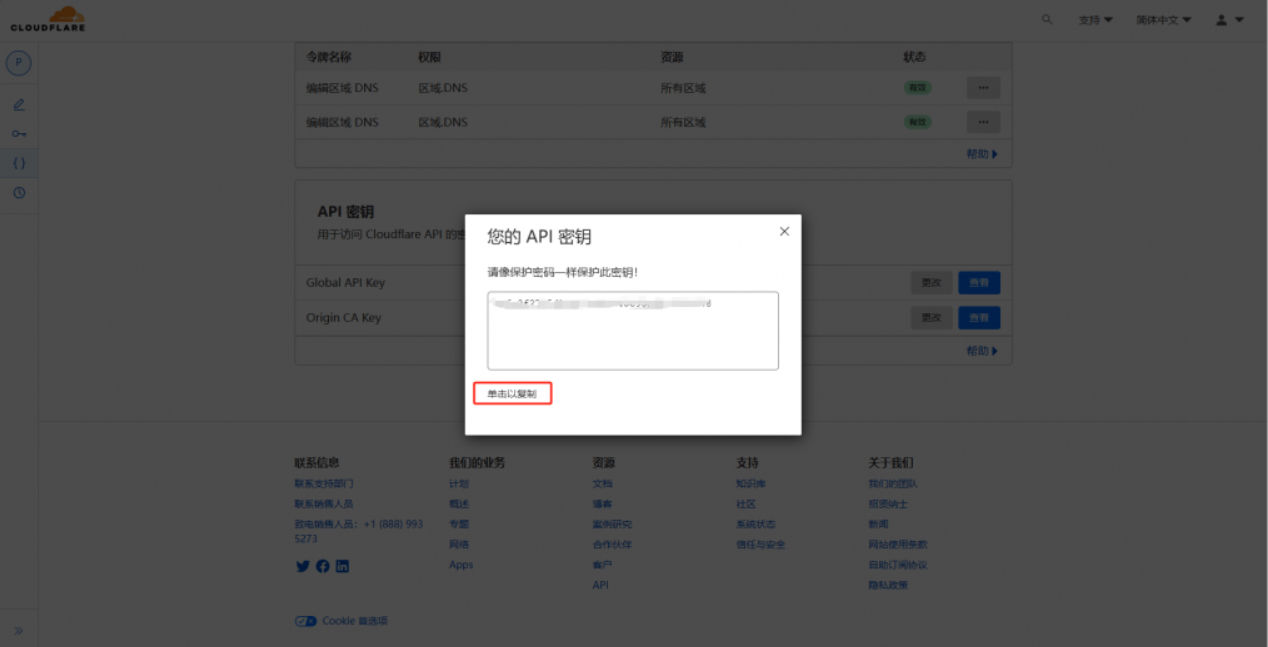Click 单击以复制 to copy the key
Viewport: 1268px width, 647px height.
512,394
